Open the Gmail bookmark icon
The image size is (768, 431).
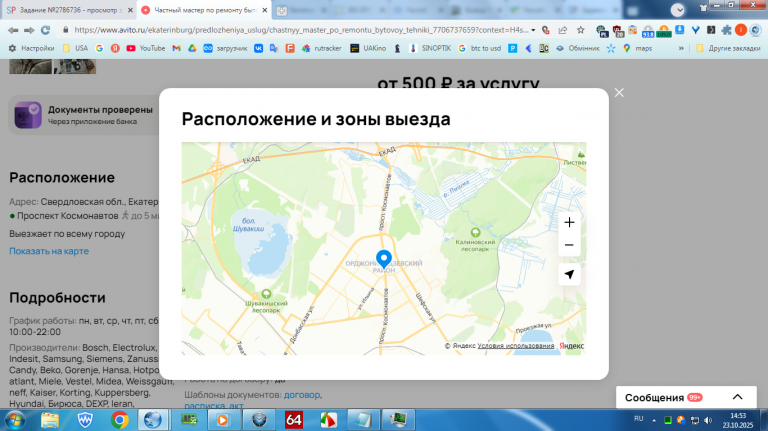tap(176, 48)
